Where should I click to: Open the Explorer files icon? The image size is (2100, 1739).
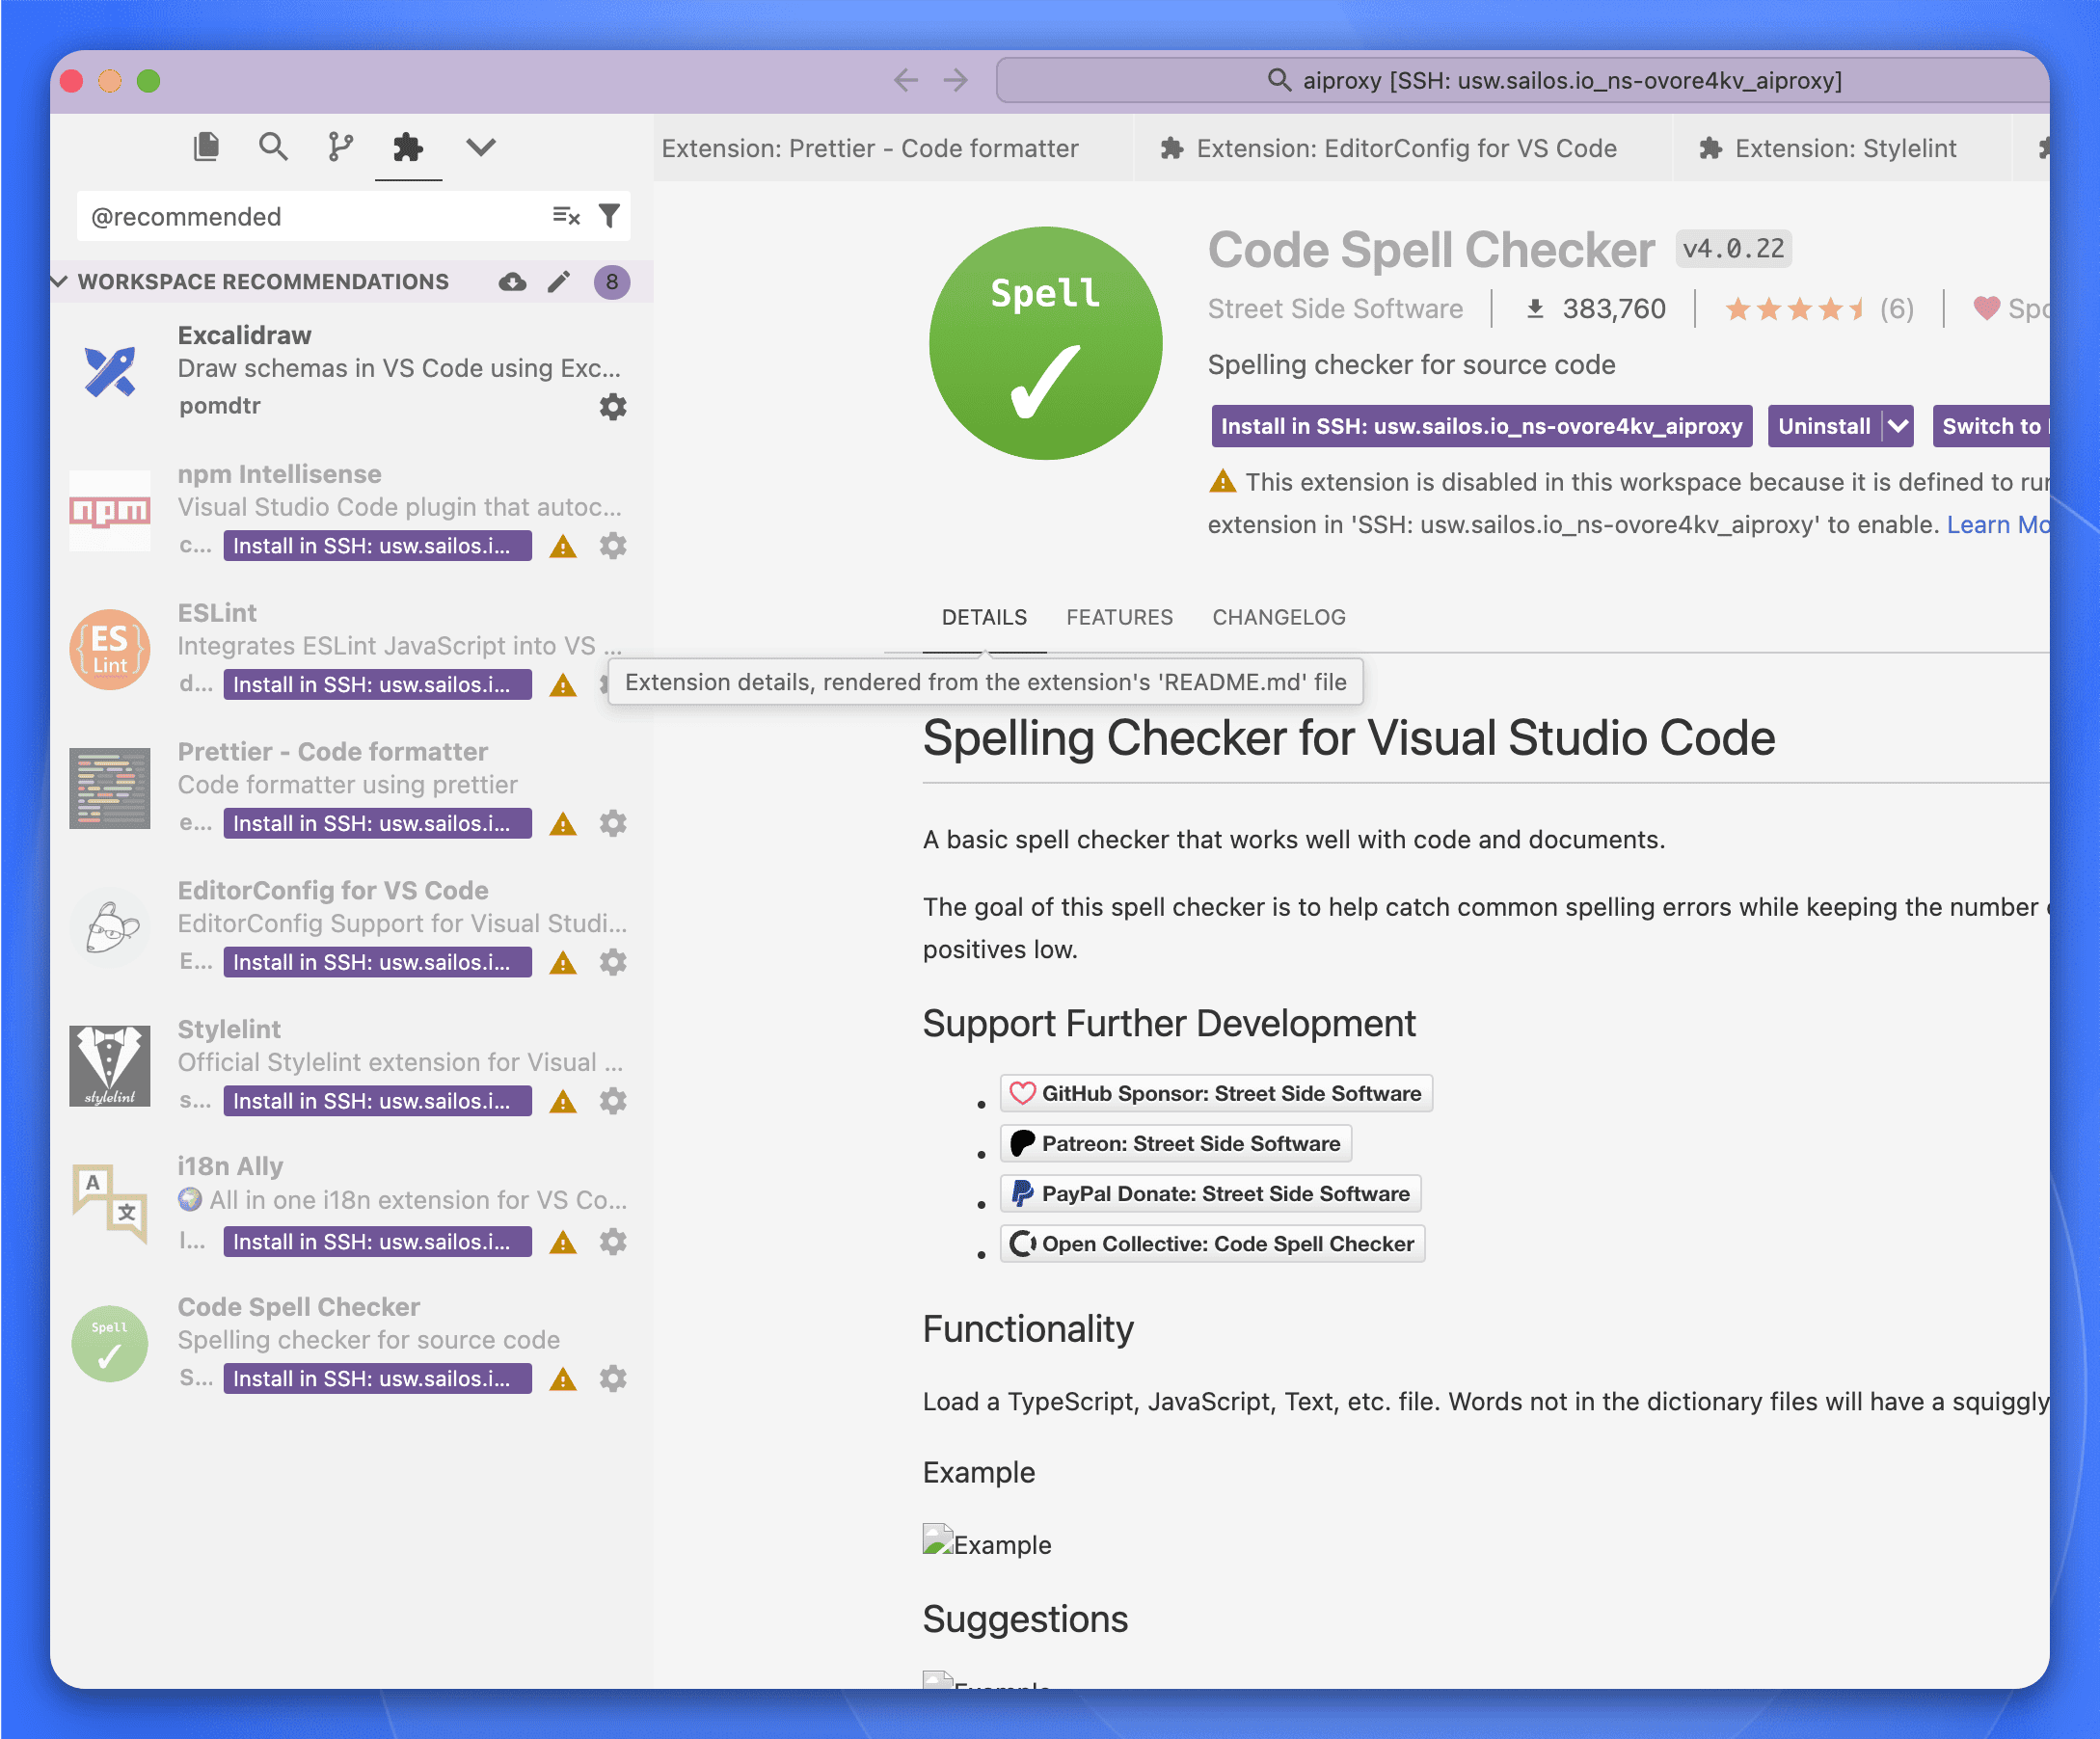[206, 147]
